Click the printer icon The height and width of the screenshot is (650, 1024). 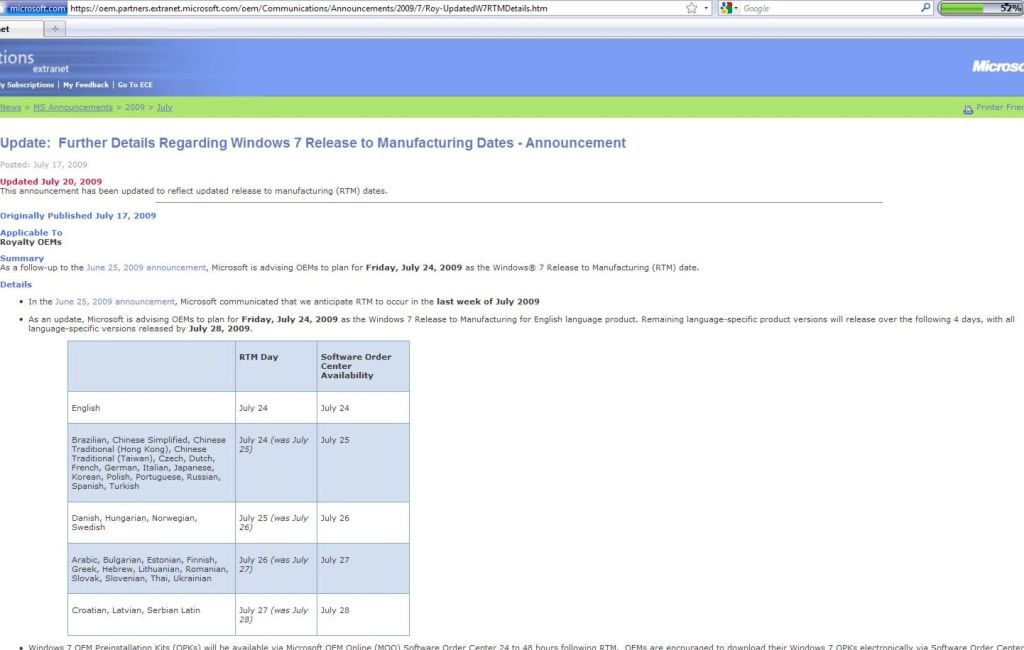(x=968, y=109)
